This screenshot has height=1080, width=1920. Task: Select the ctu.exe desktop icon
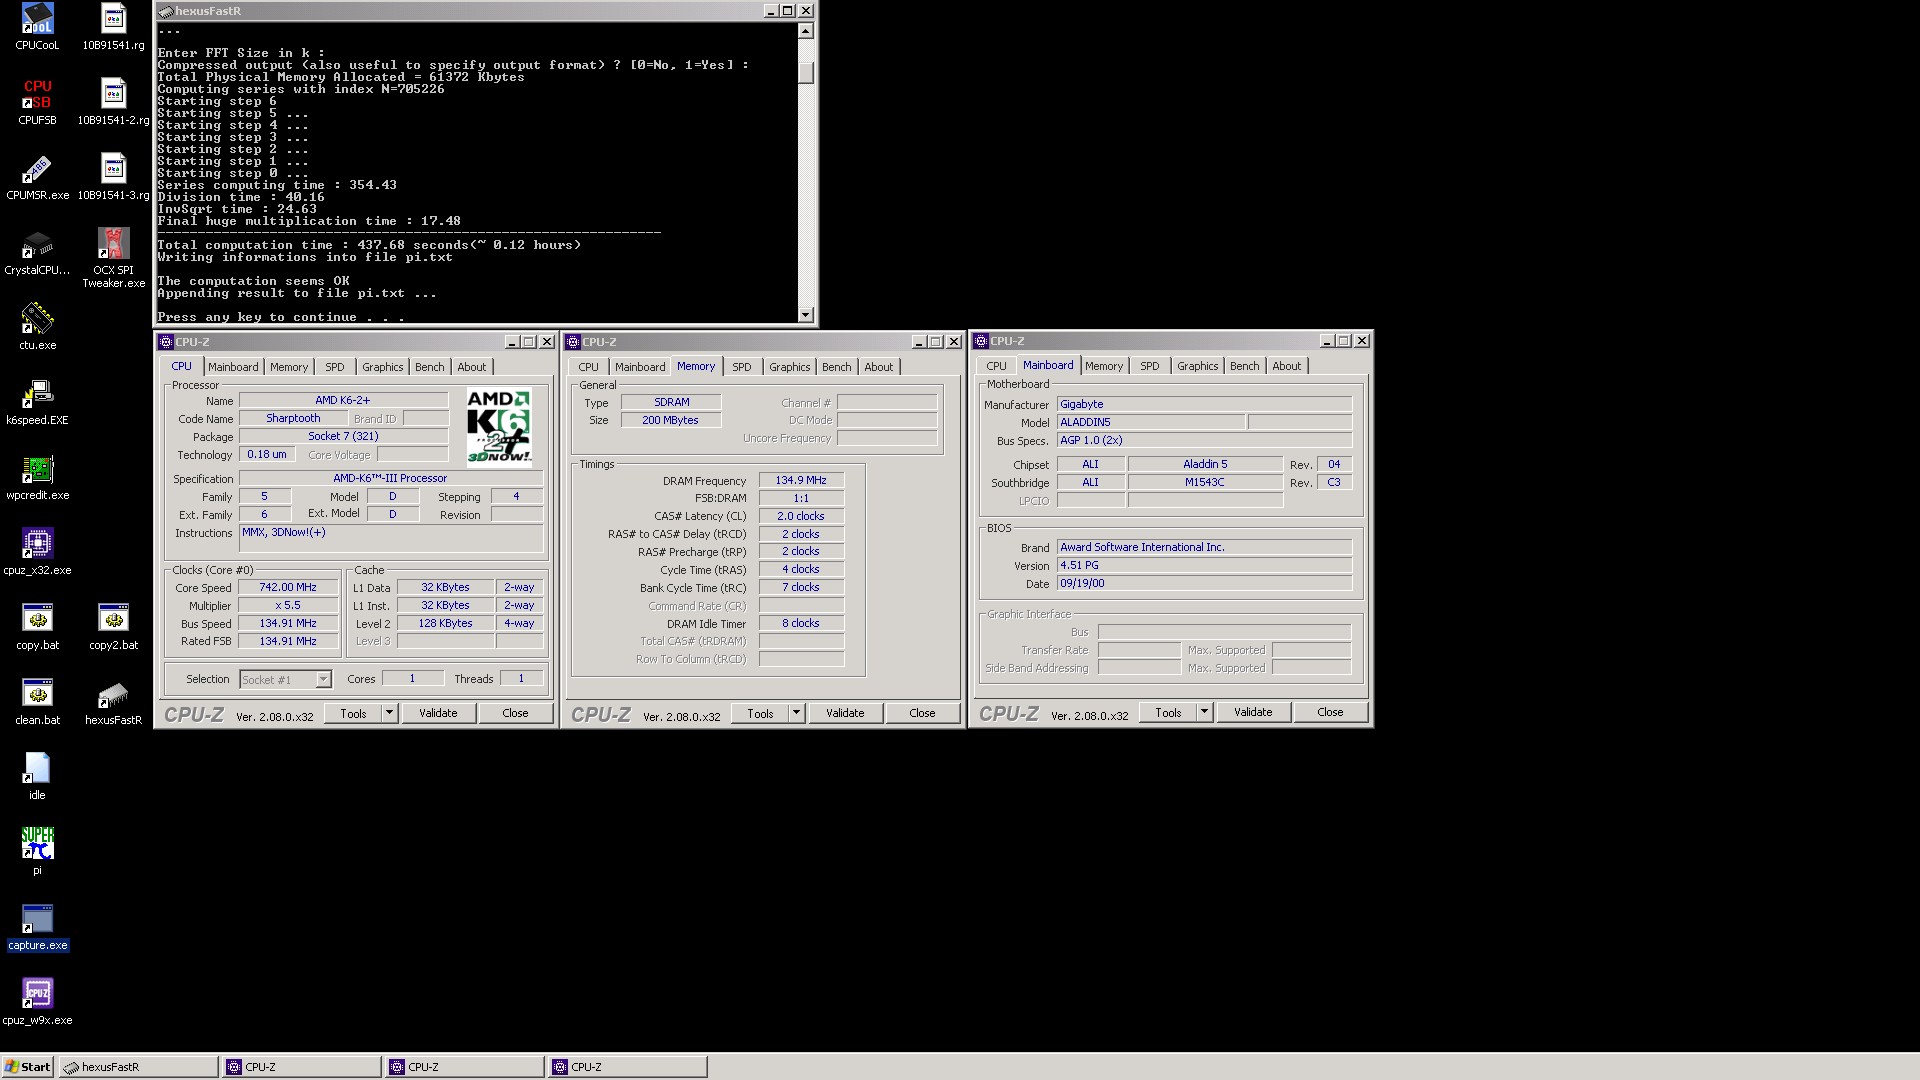tap(37, 327)
